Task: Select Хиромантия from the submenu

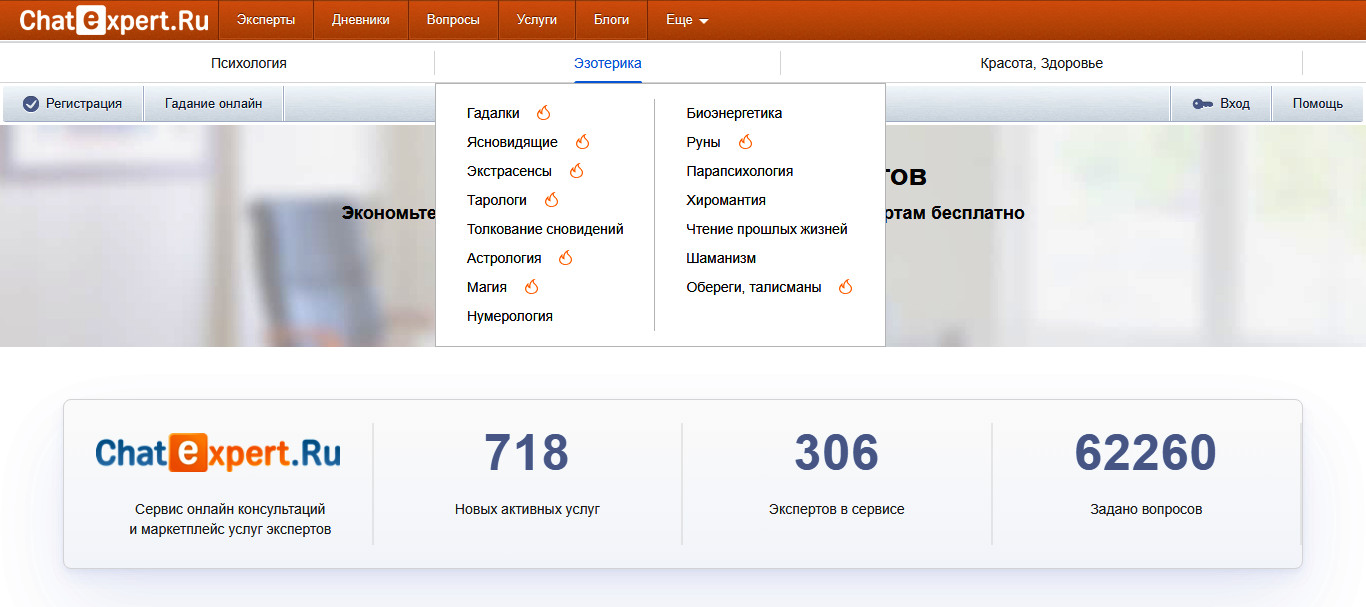Action: (726, 200)
